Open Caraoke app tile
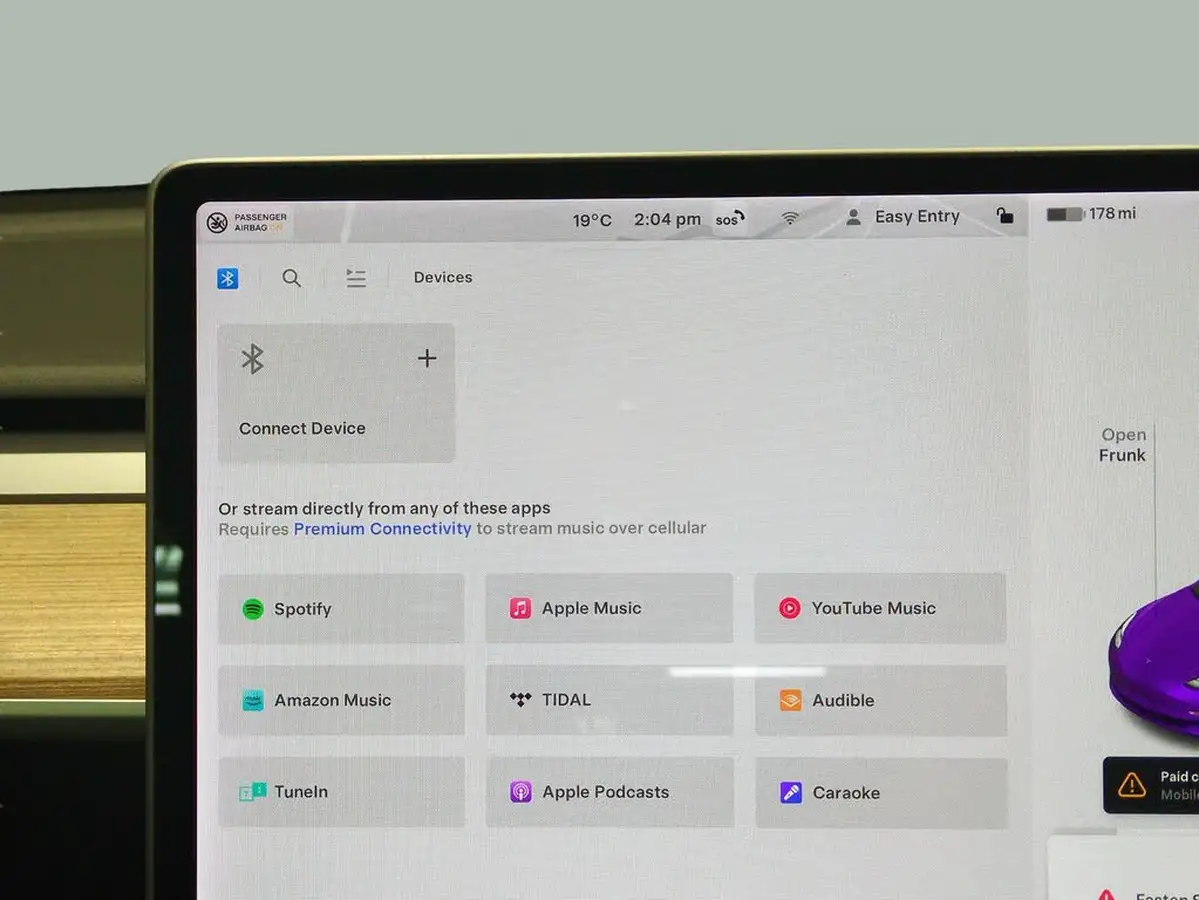Image resolution: width=1199 pixels, height=900 pixels. (x=882, y=793)
